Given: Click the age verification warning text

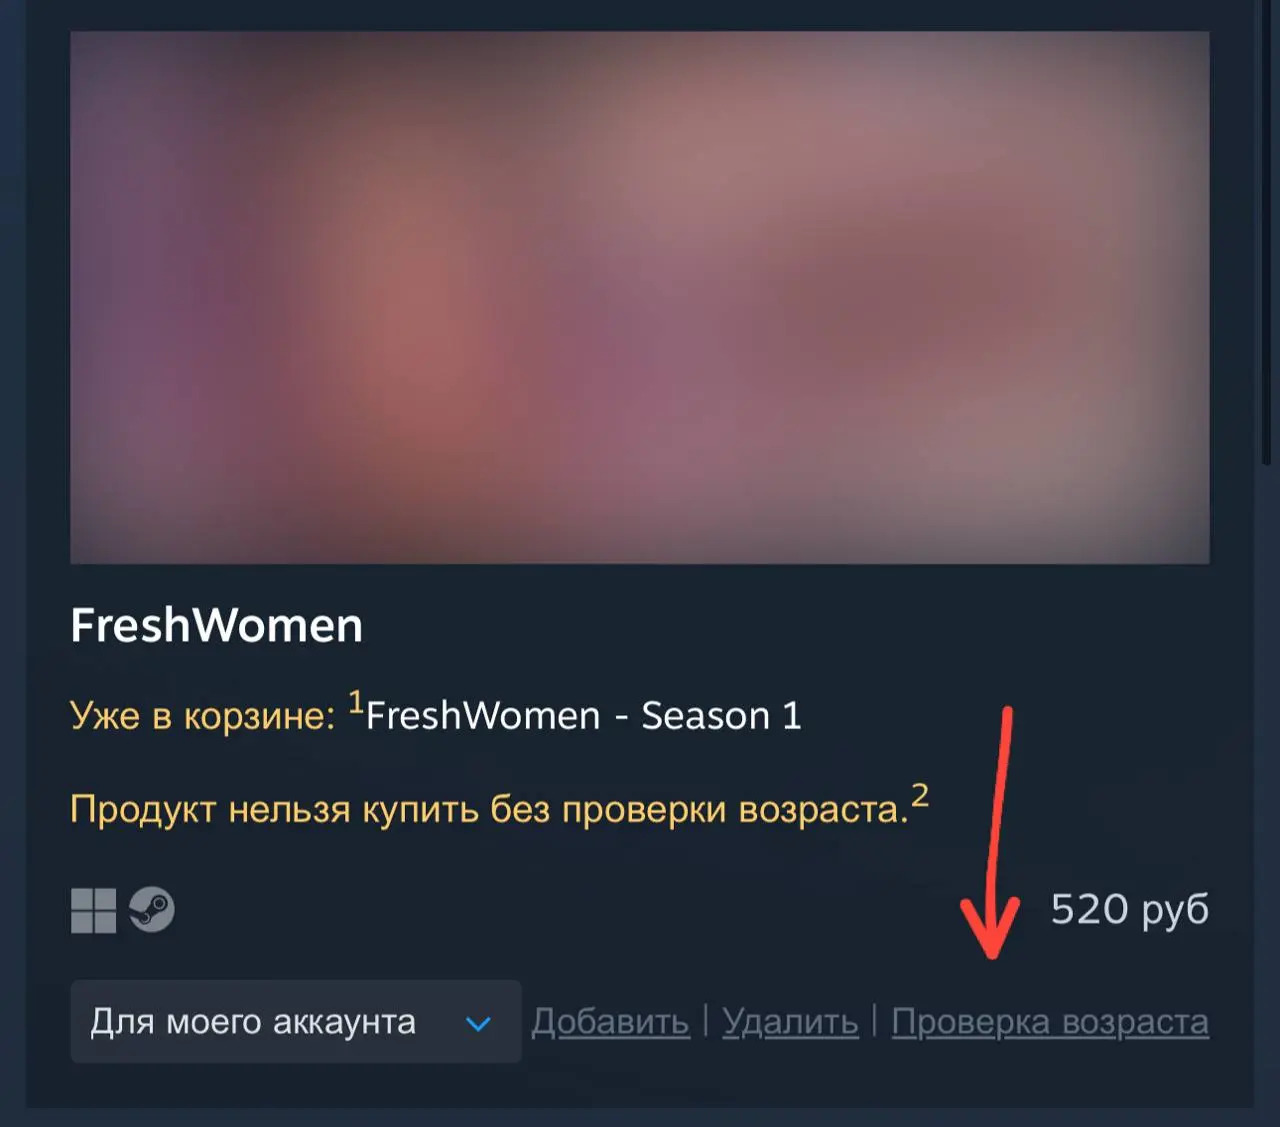Looking at the screenshot, I should (490, 808).
